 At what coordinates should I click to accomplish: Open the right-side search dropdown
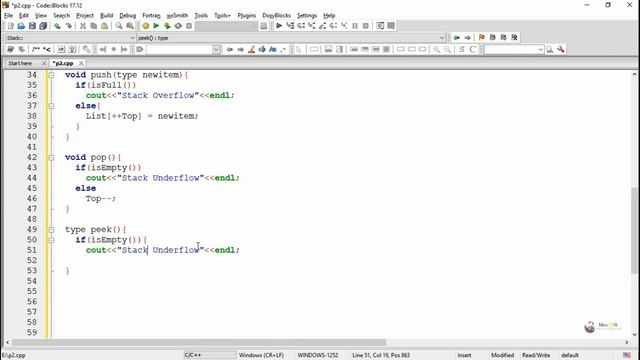(x=540, y=49)
